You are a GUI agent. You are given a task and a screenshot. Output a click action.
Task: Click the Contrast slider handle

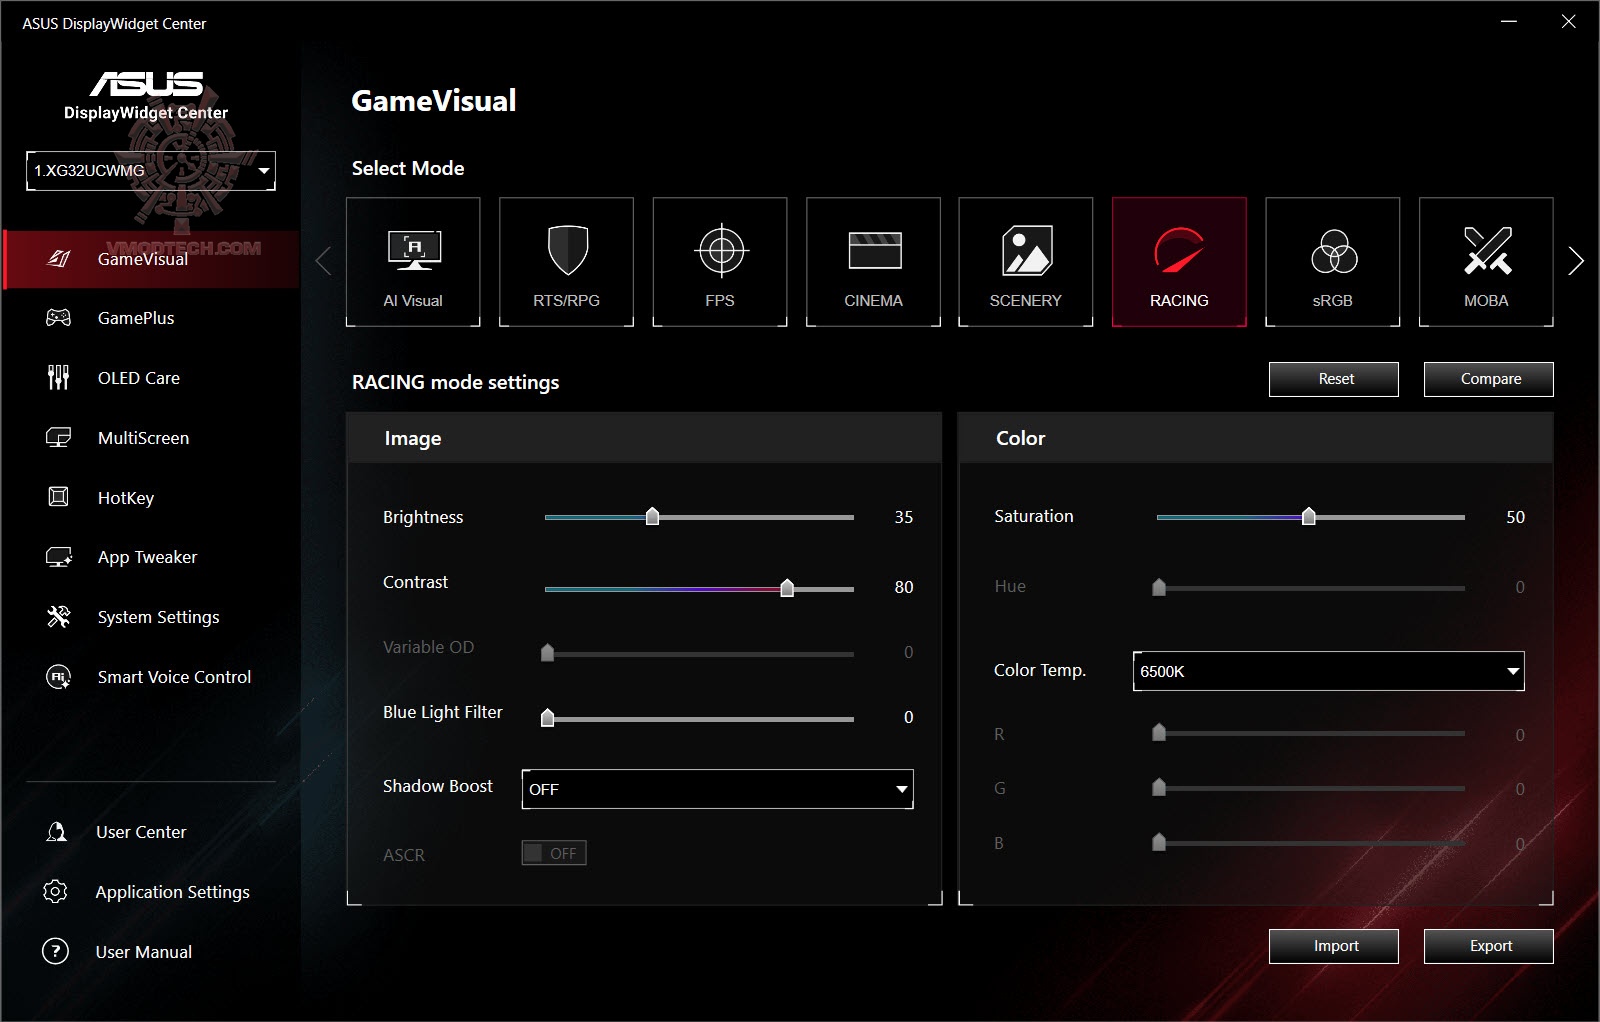(x=787, y=587)
